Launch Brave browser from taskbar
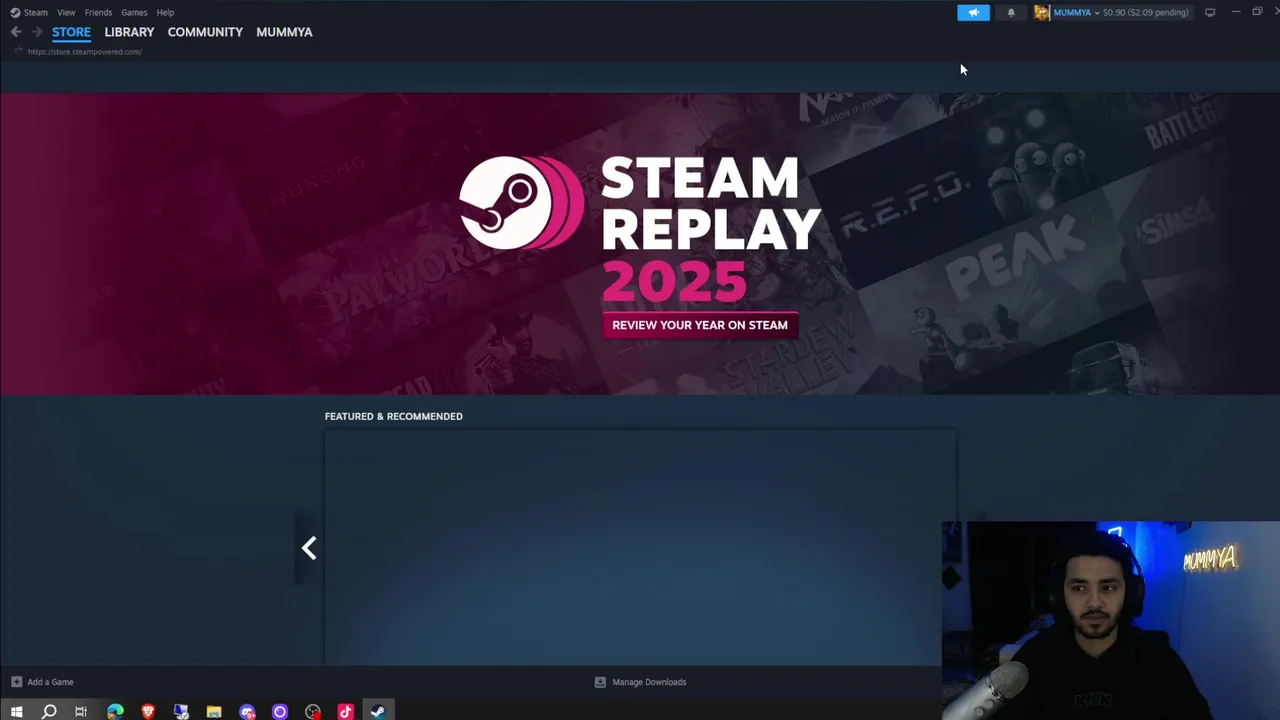 pyautogui.click(x=148, y=712)
